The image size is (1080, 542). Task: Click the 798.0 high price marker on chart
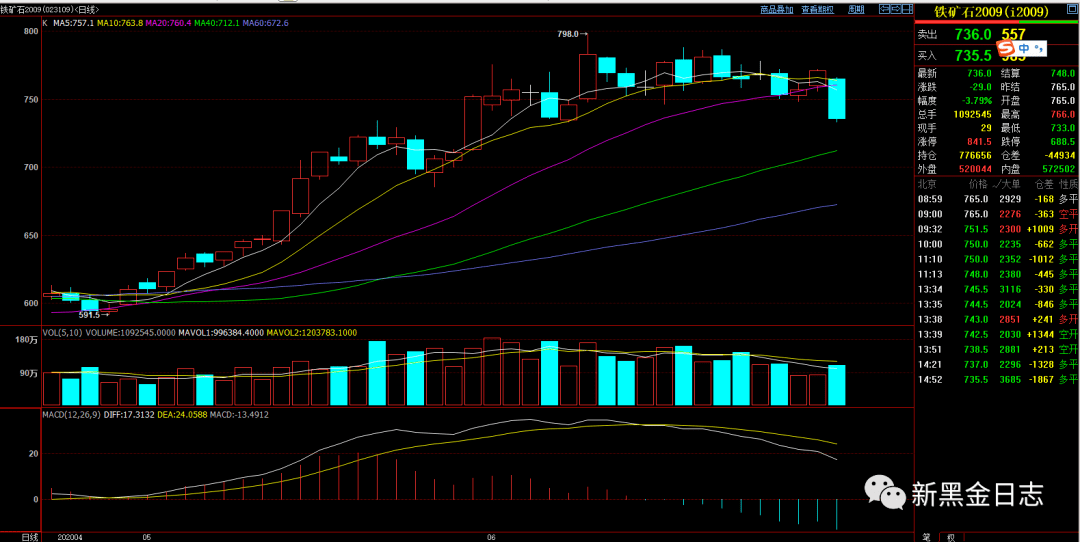coord(569,34)
